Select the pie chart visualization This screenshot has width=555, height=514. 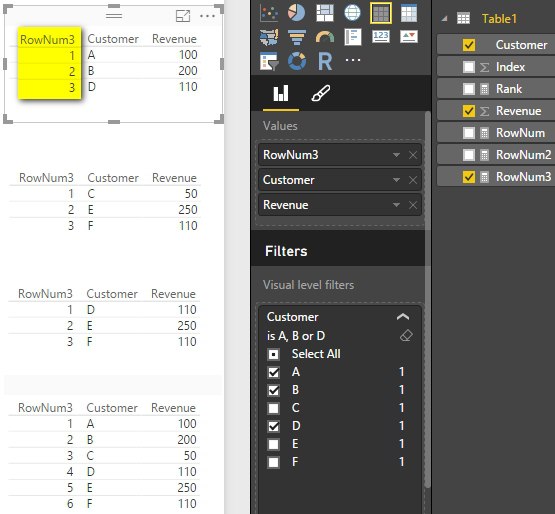296,13
